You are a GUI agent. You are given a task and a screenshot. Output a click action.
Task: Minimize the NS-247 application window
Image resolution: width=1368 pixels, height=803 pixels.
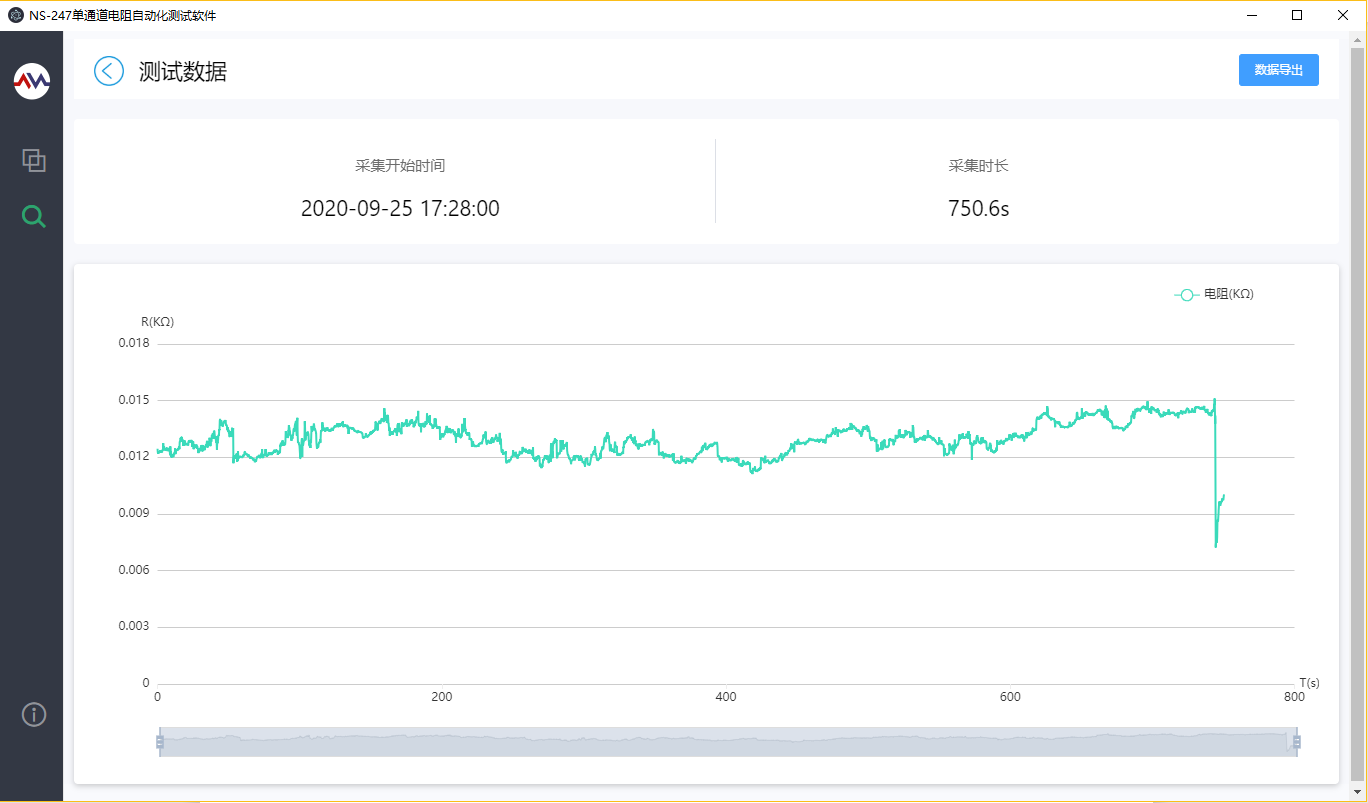(x=1251, y=15)
